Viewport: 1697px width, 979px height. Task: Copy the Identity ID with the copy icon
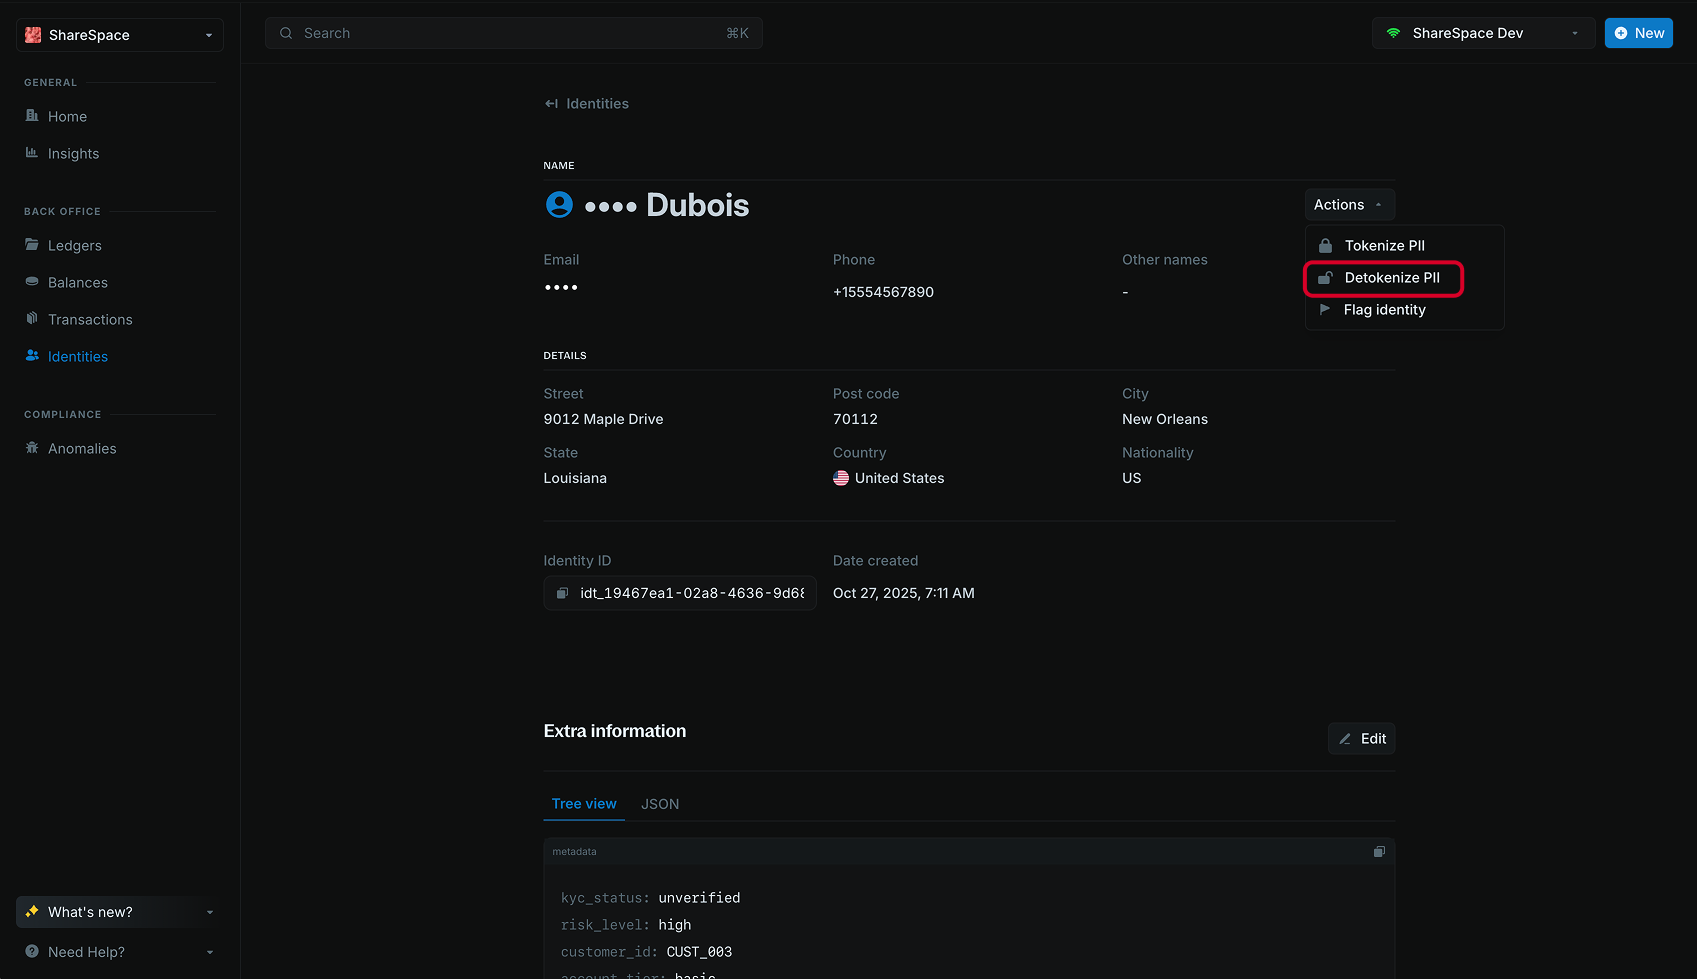pyautogui.click(x=563, y=592)
